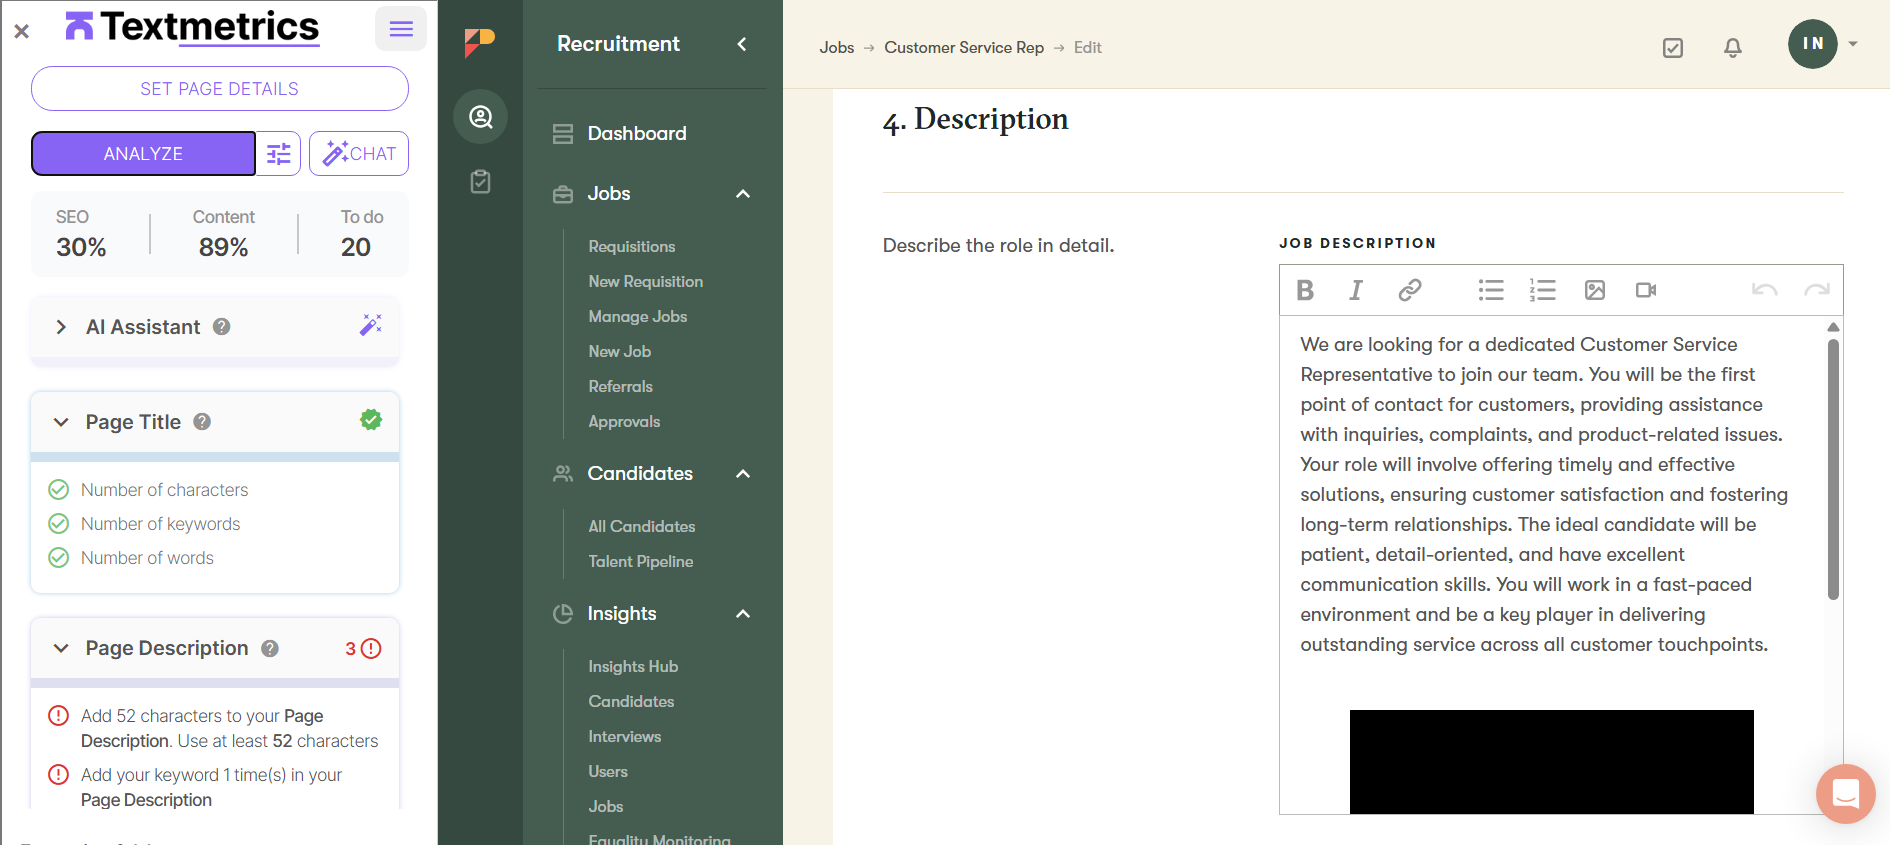Insert a link using the link icon
This screenshot has width=1890, height=845.
coord(1409,290)
